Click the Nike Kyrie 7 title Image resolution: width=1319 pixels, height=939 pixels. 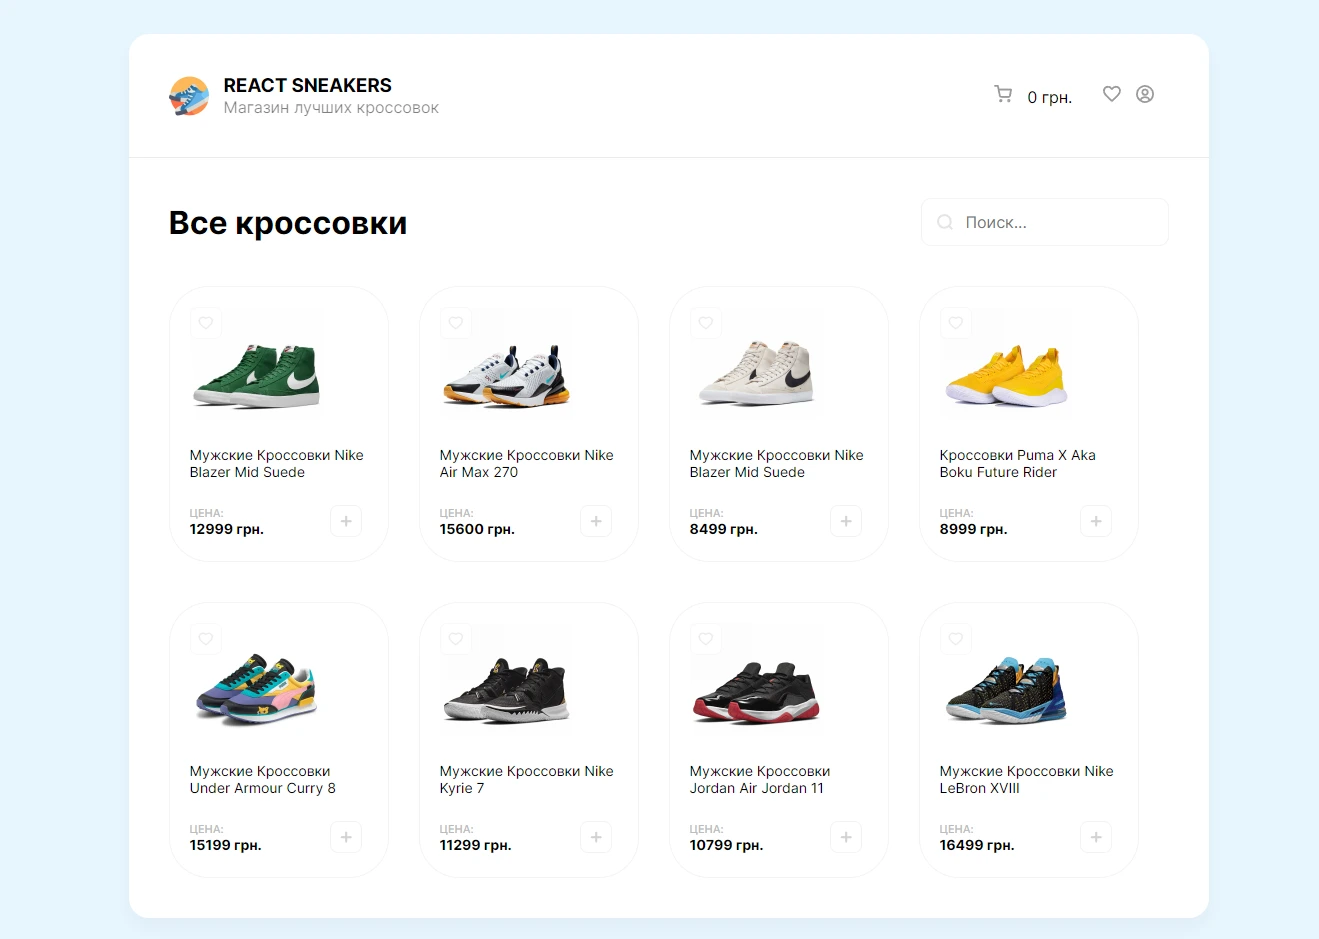[x=527, y=780]
